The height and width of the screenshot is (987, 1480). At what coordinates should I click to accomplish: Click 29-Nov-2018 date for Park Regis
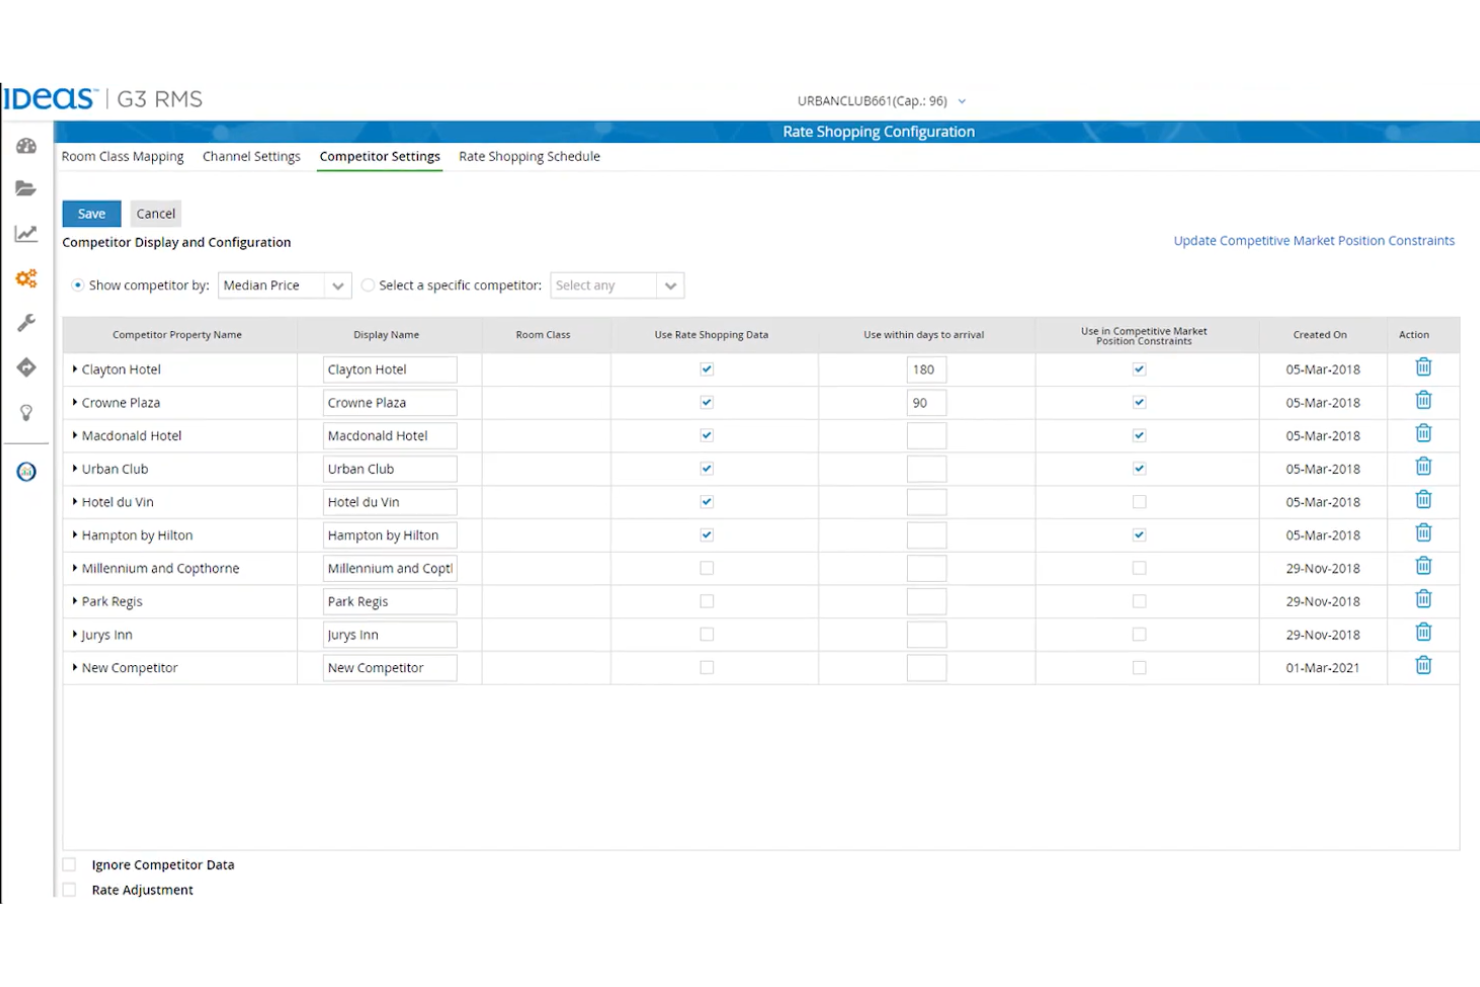click(1323, 601)
